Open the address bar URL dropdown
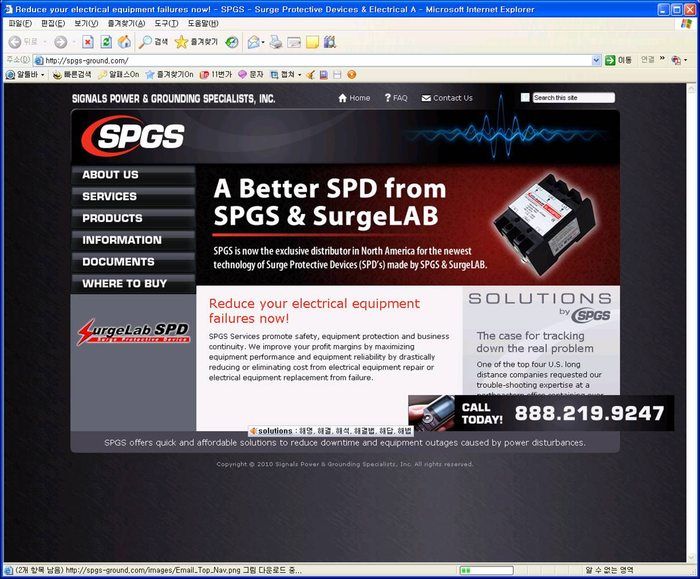 pyautogui.click(x=596, y=60)
